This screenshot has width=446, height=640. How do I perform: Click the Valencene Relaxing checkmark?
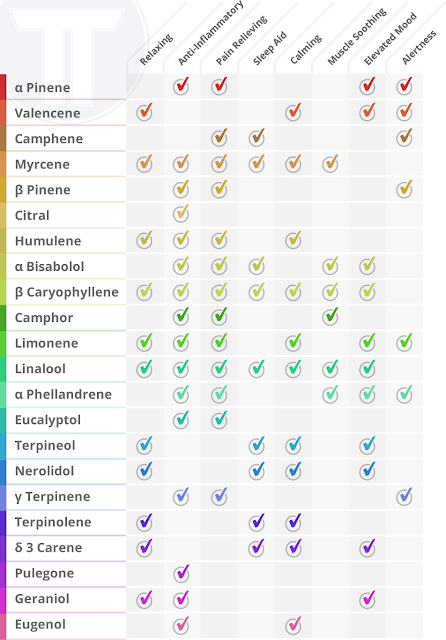click(144, 112)
